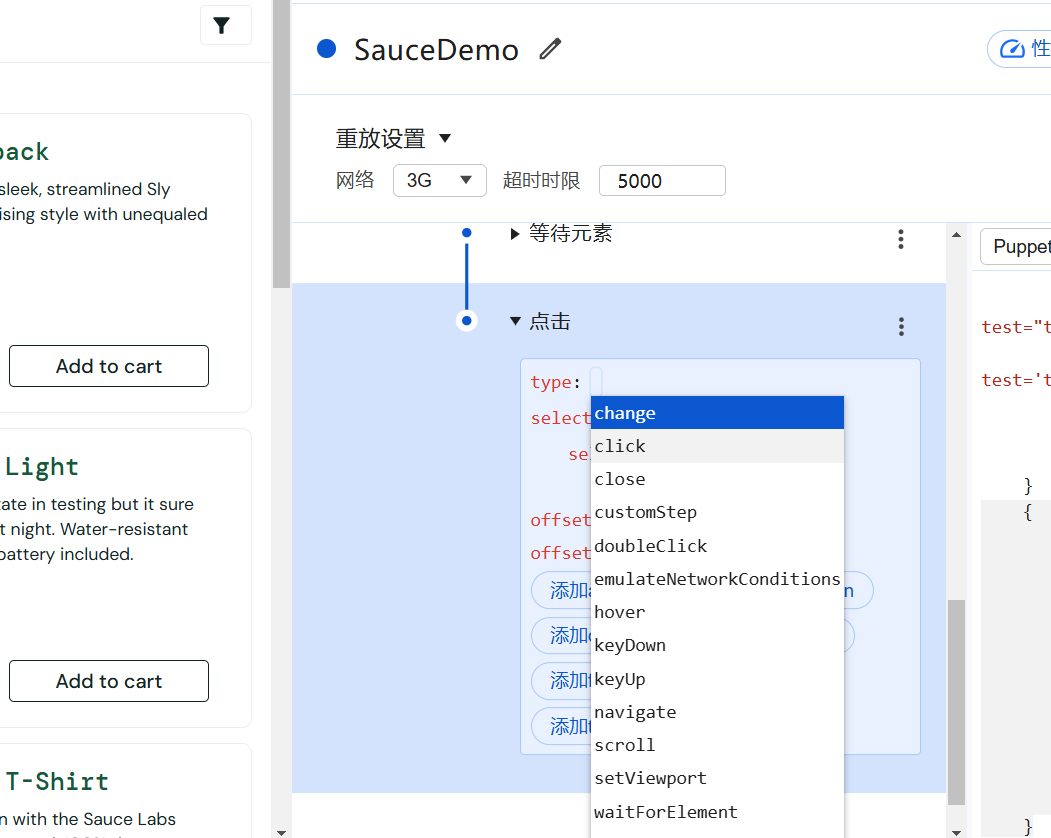Click the 点击 step label
1051x838 pixels.
[550, 321]
